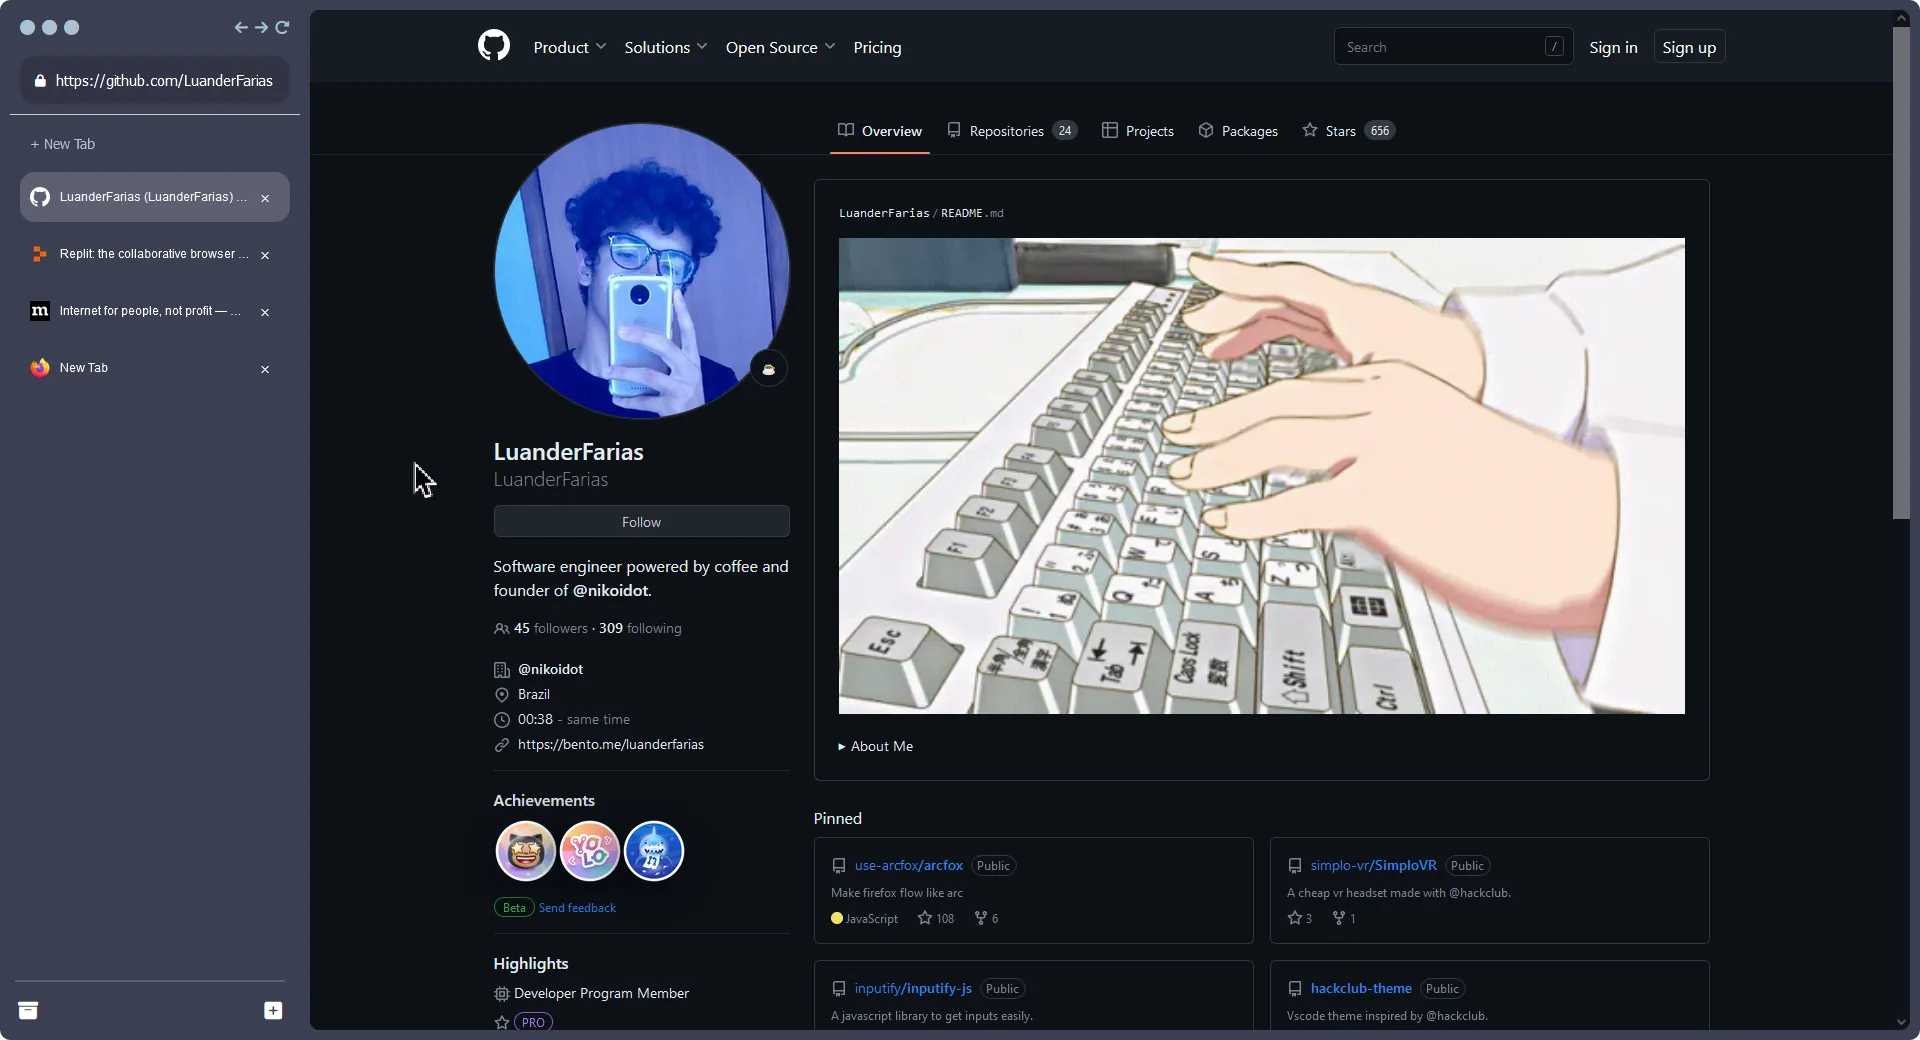
Task: Click the plus icon at sidebar bottom right
Action: pyautogui.click(x=273, y=1011)
